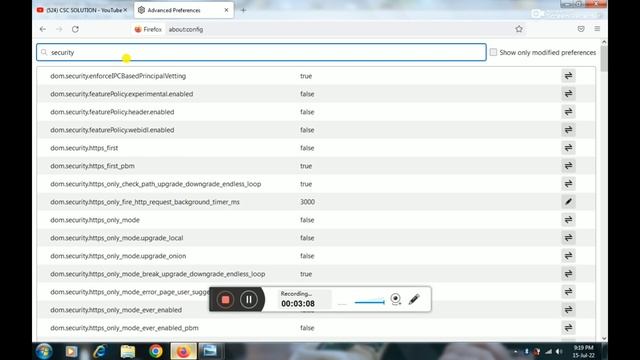Open the Windows Start menu

pos(44,351)
